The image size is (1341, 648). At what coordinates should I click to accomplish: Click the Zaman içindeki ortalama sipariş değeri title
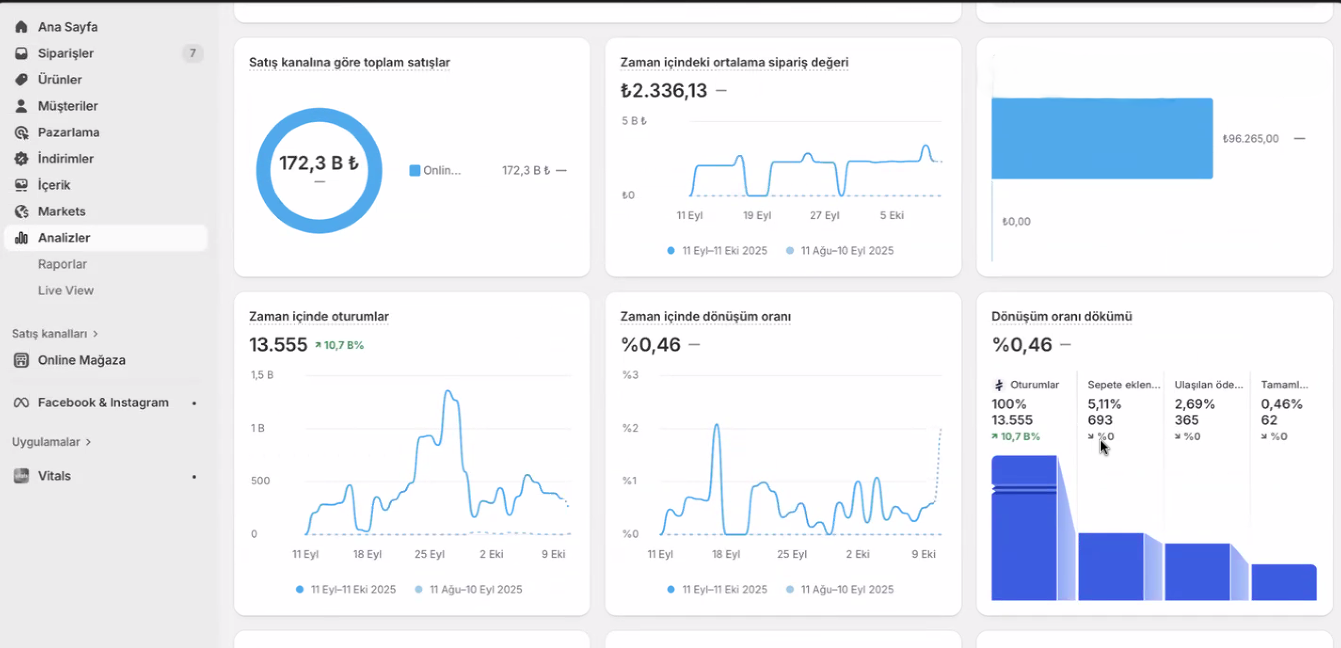point(734,63)
